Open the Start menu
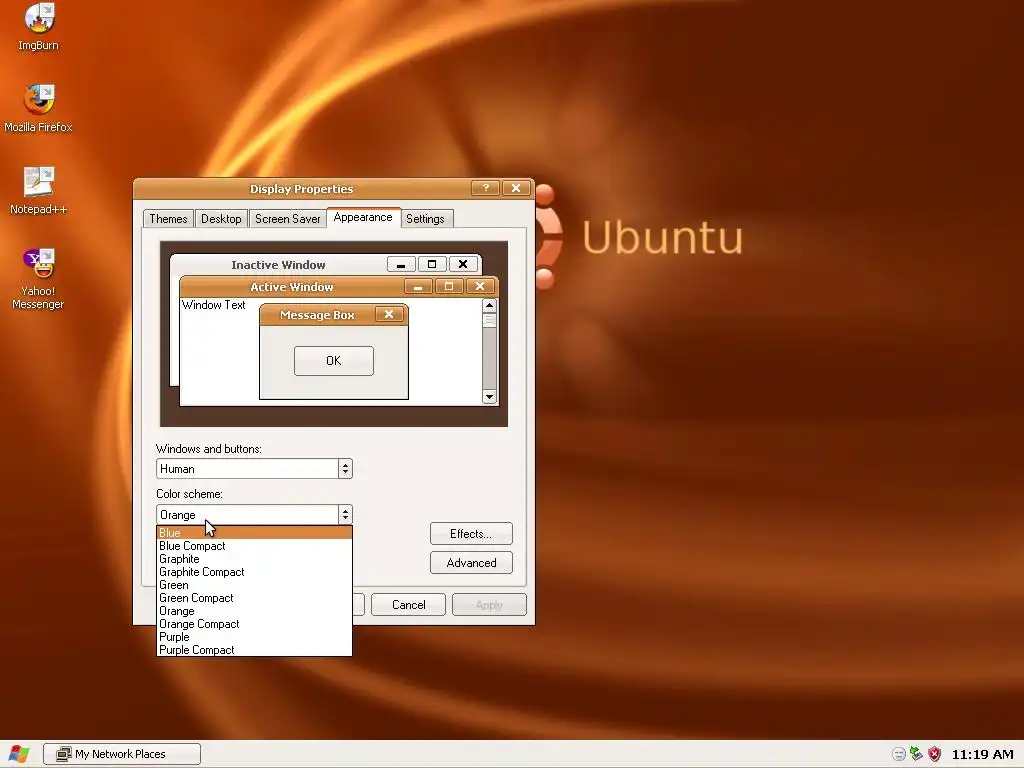 (x=18, y=754)
